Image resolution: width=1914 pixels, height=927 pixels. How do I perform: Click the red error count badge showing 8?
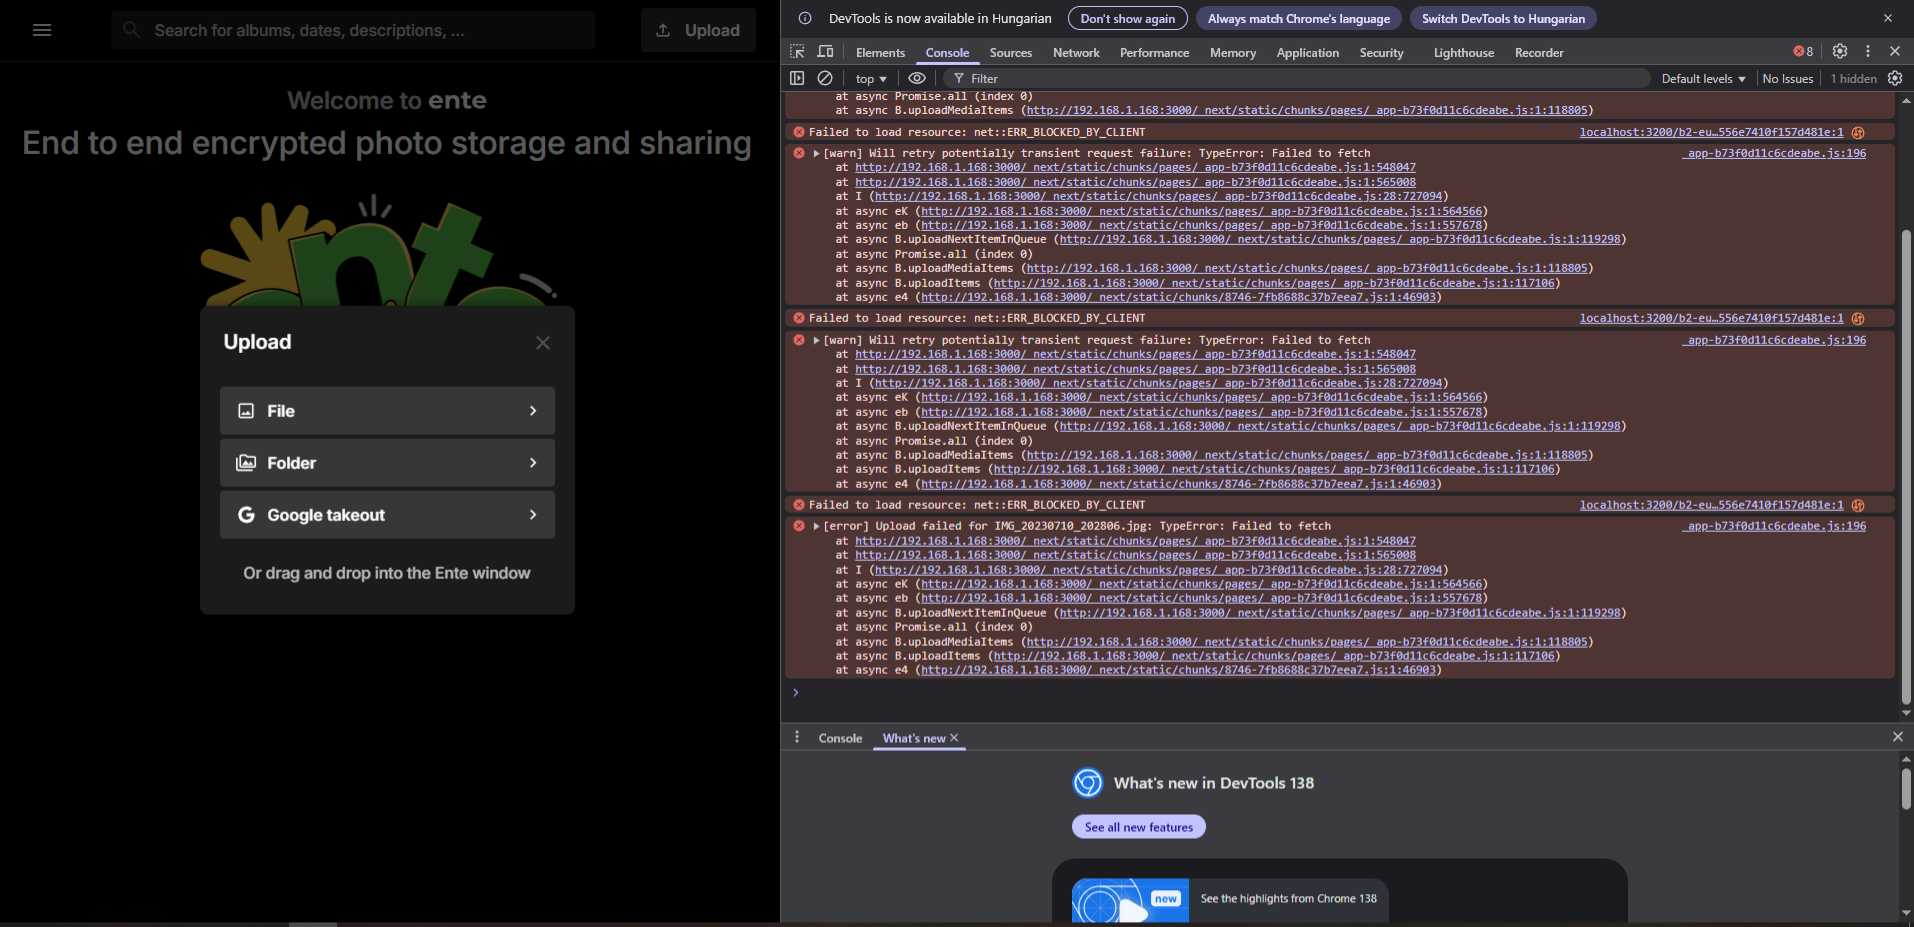click(1803, 52)
